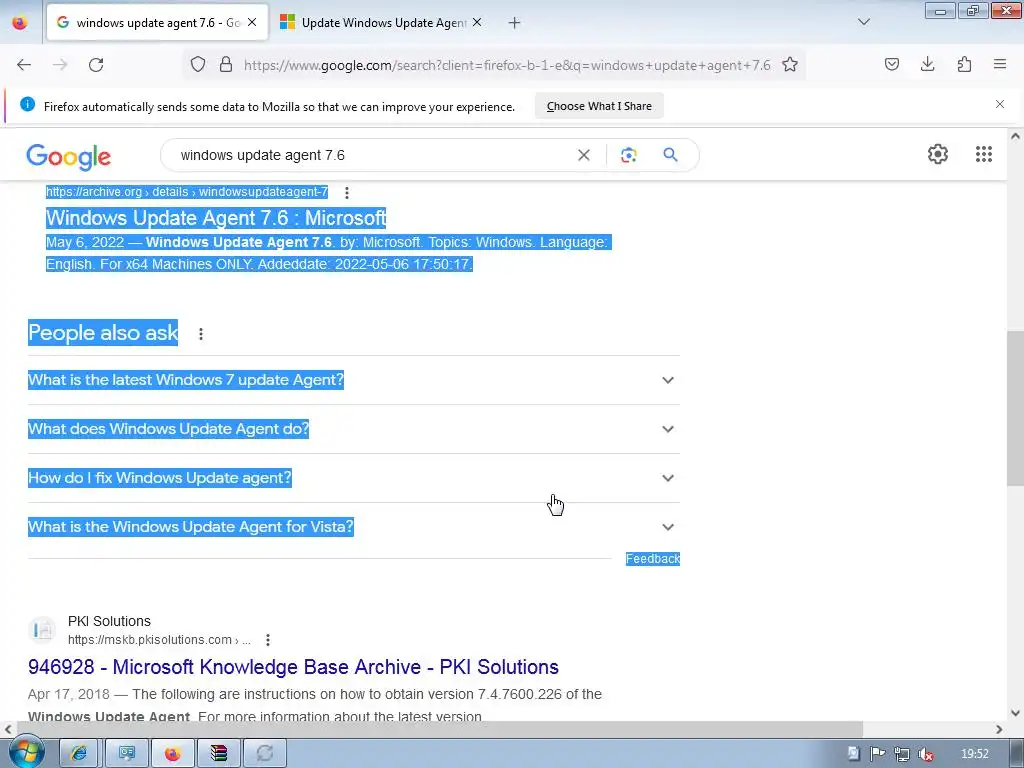Click the archive.org breadcrumb URL

click(187, 192)
